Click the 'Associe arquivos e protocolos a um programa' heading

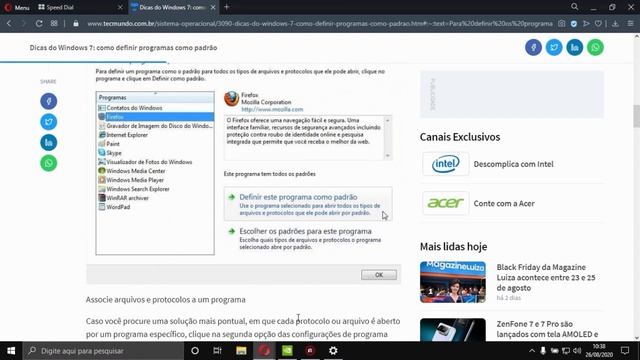coord(166,300)
